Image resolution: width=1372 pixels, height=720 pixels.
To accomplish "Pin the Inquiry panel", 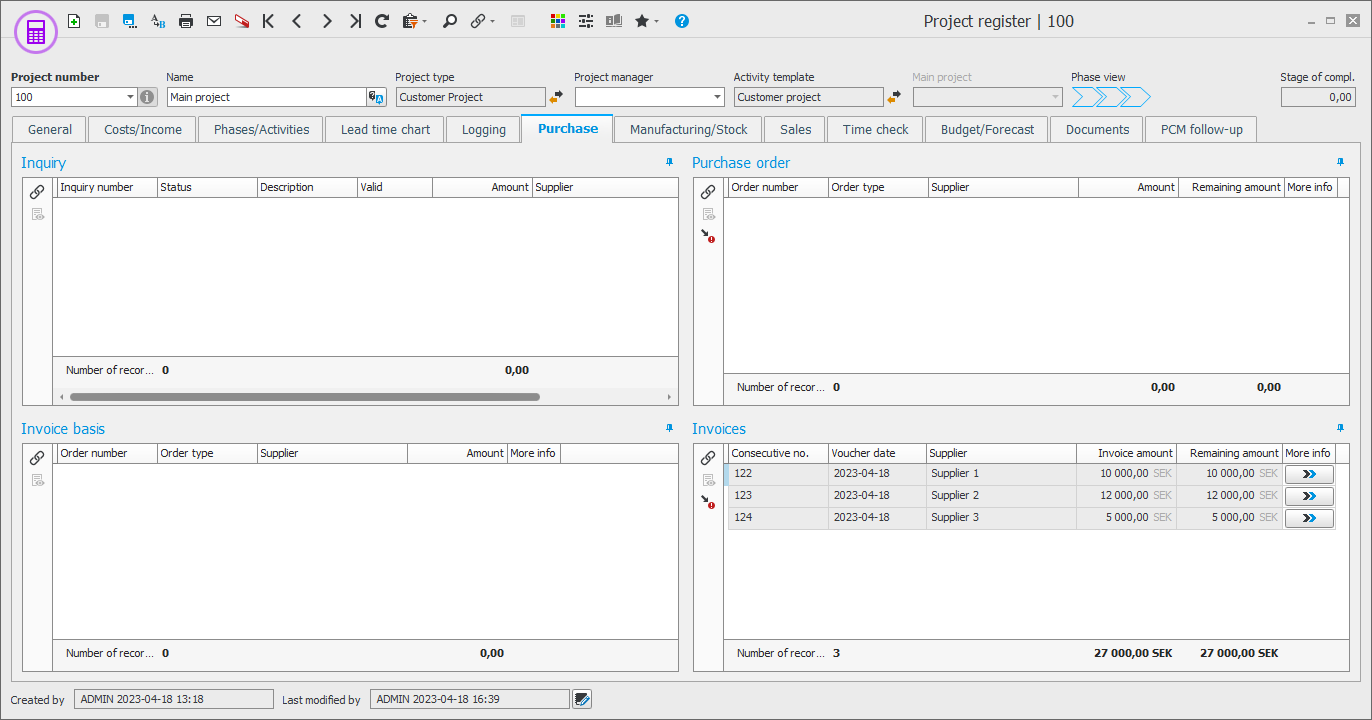I will coord(669,162).
